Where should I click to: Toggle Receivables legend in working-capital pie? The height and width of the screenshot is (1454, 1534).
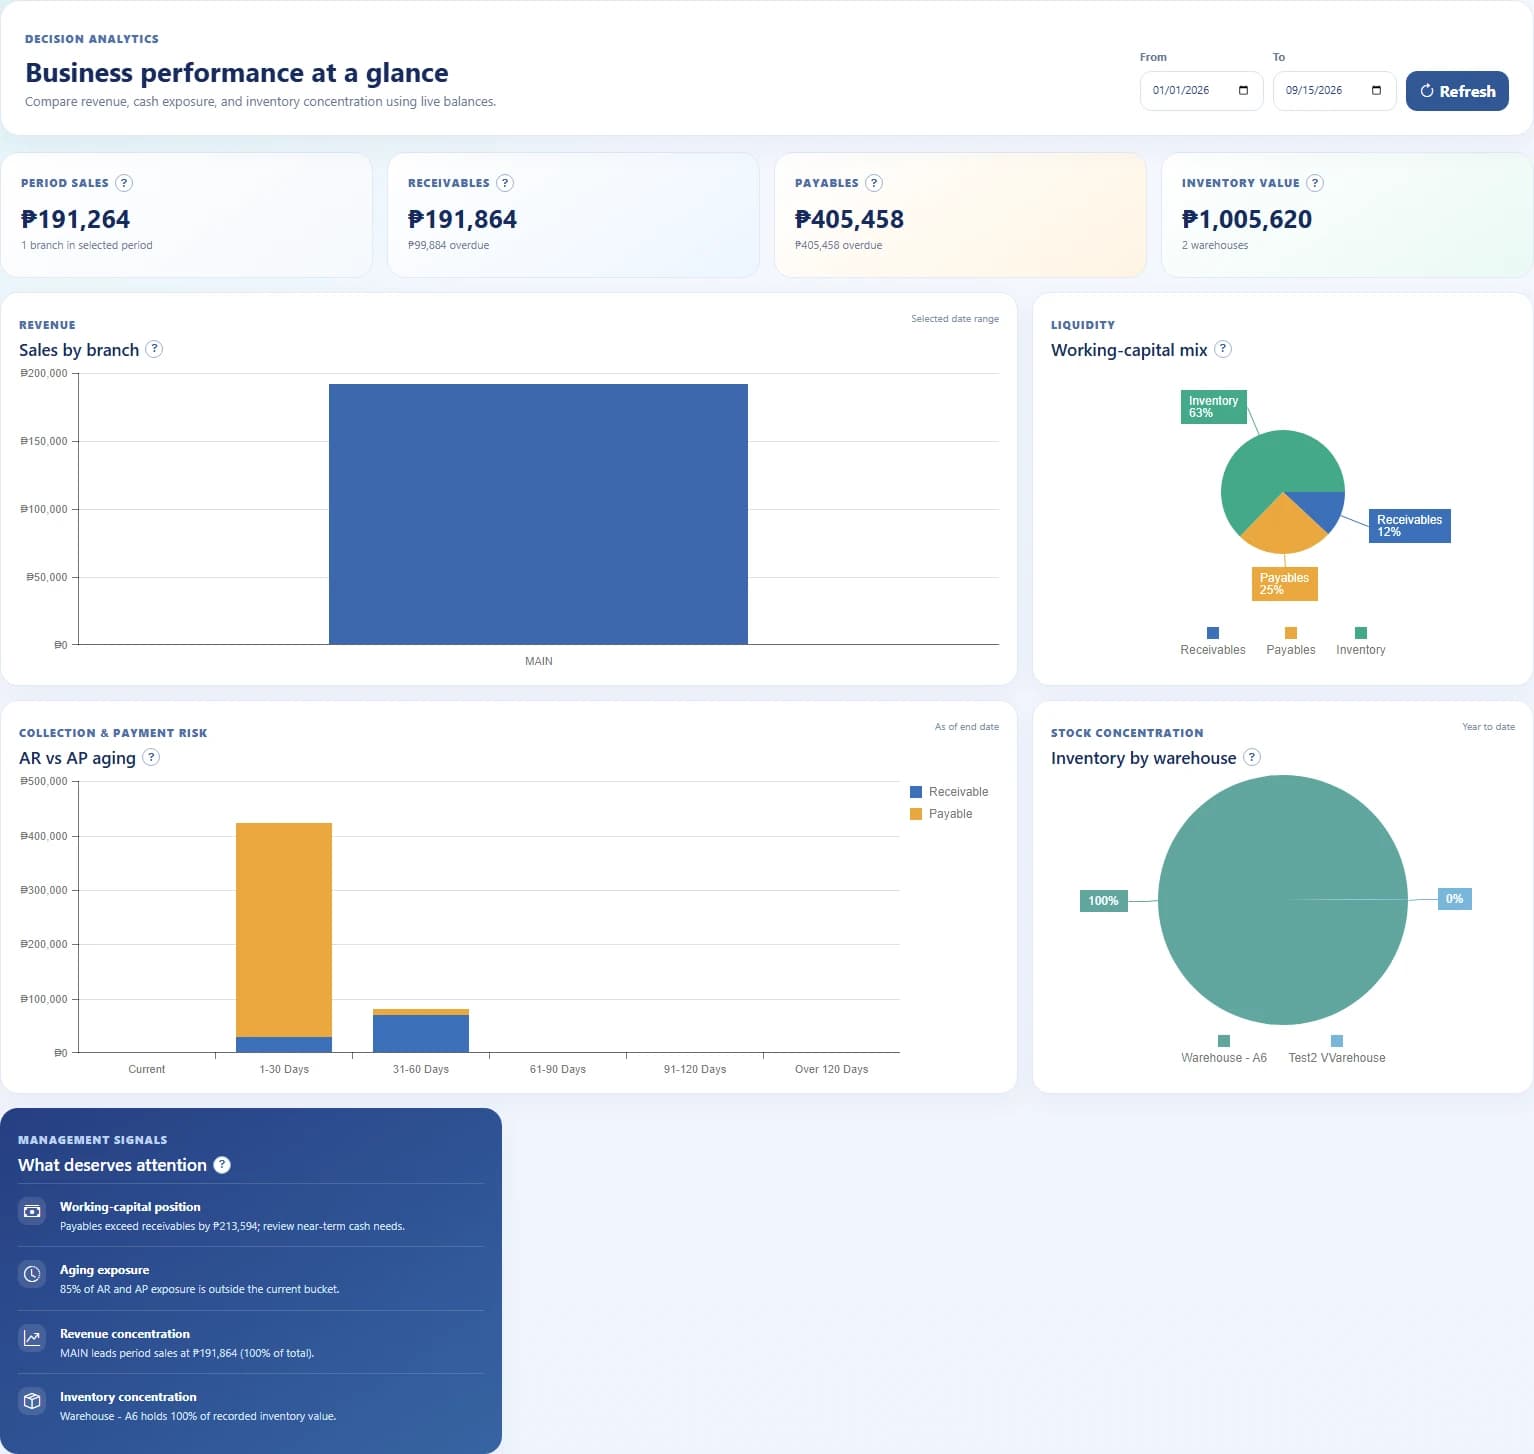1213,642
